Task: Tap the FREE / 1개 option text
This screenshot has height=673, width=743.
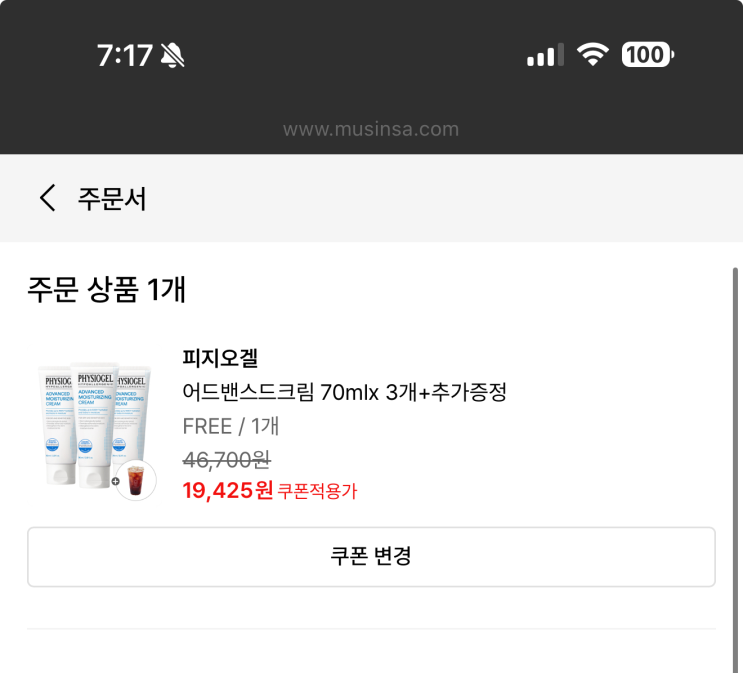Action: (x=230, y=426)
